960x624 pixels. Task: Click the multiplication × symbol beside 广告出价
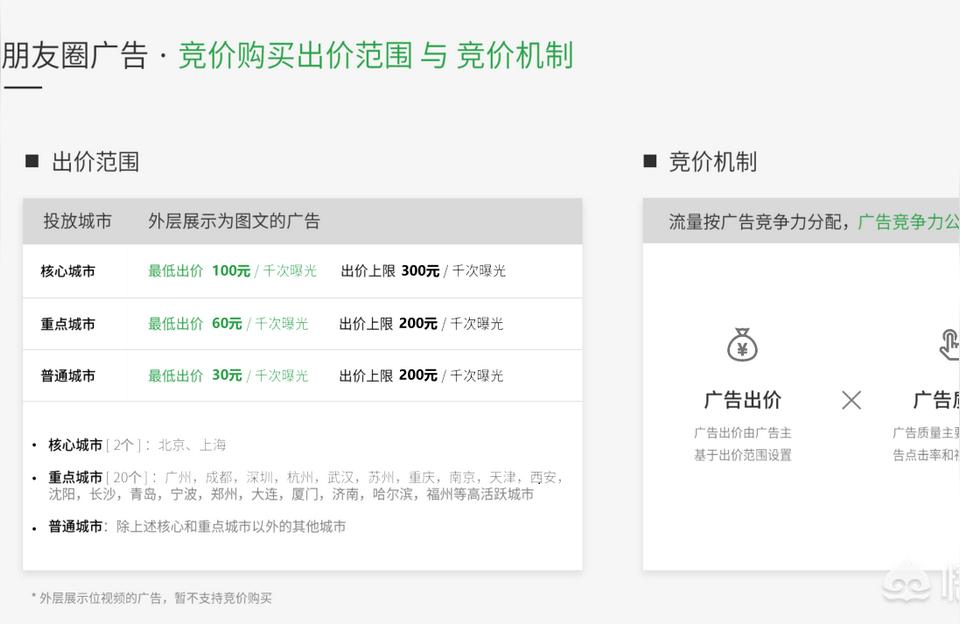tap(851, 400)
